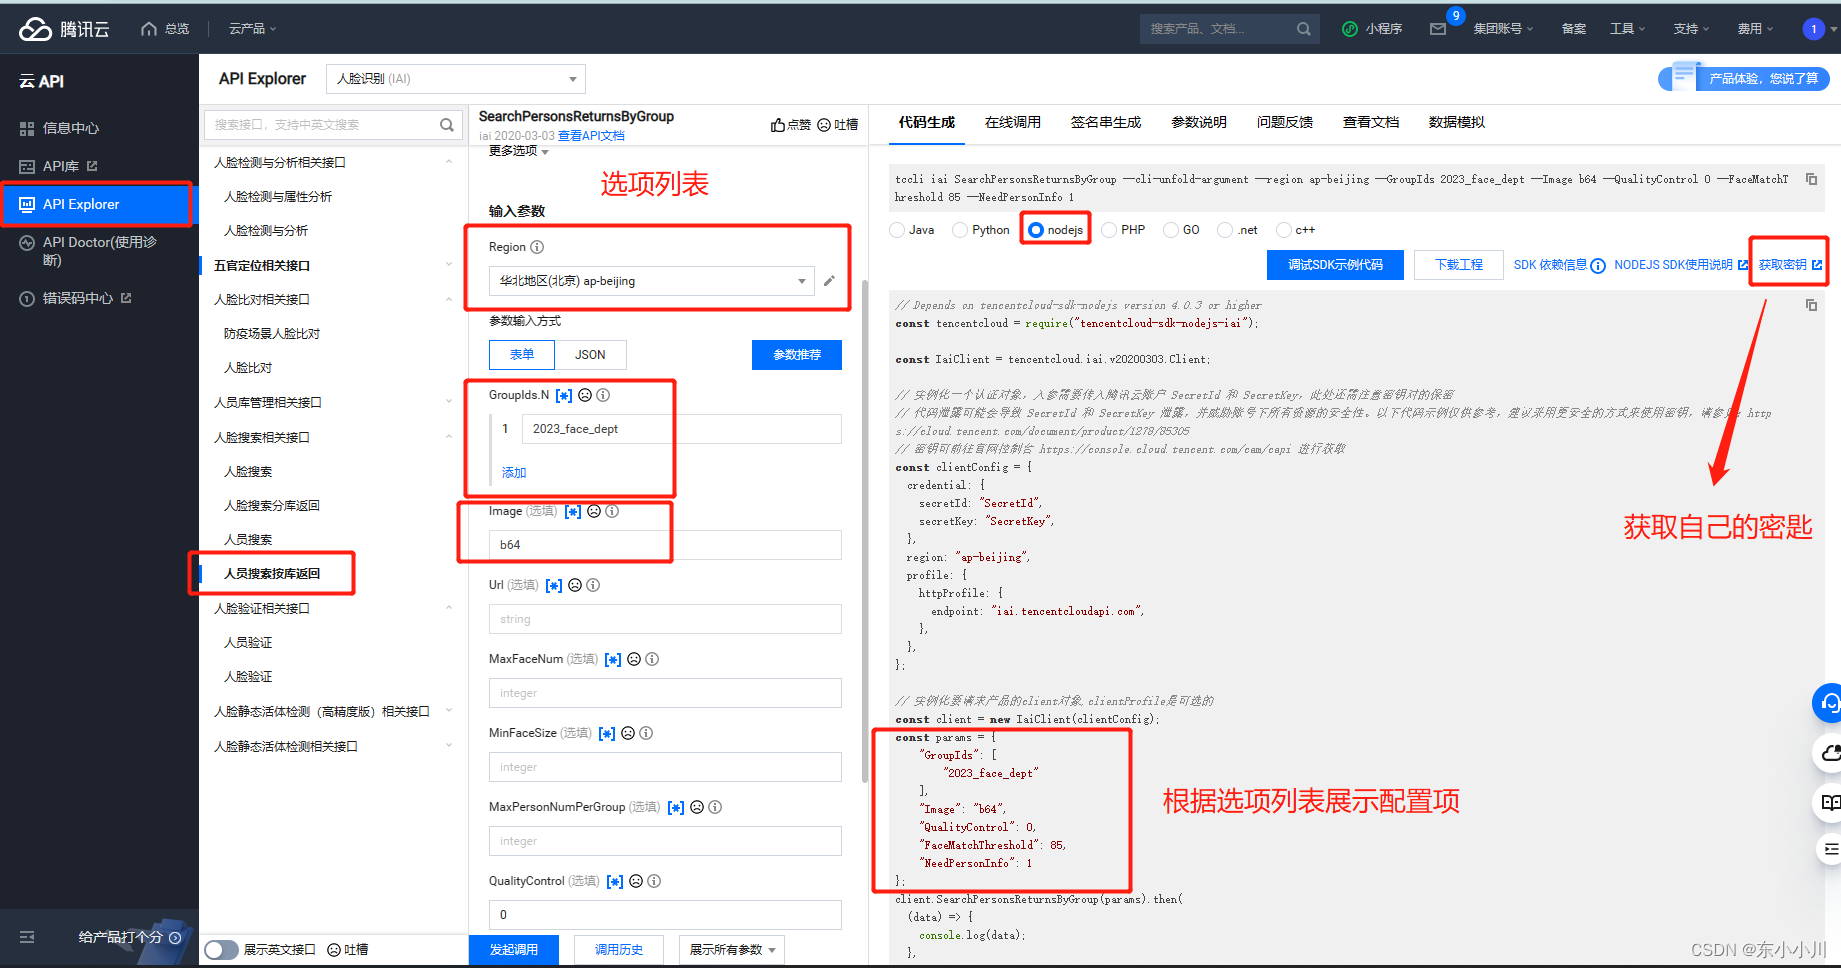Image resolution: width=1841 pixels, height=968 pixels.
Task: Click the user avatar icon
Action: (x=1813, y=29)
